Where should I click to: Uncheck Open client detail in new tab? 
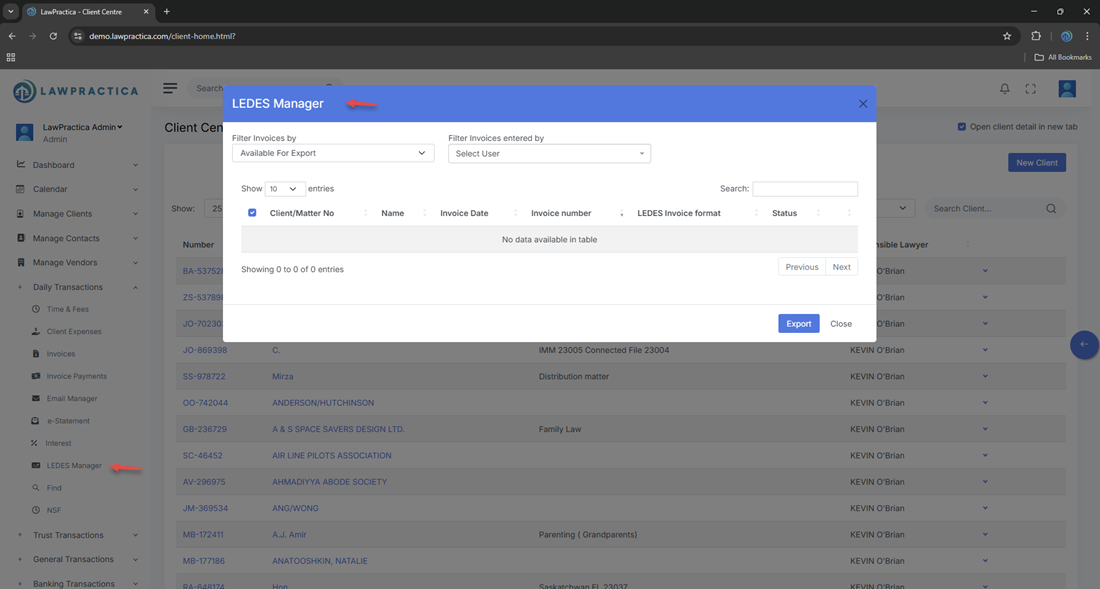(962, 127)
